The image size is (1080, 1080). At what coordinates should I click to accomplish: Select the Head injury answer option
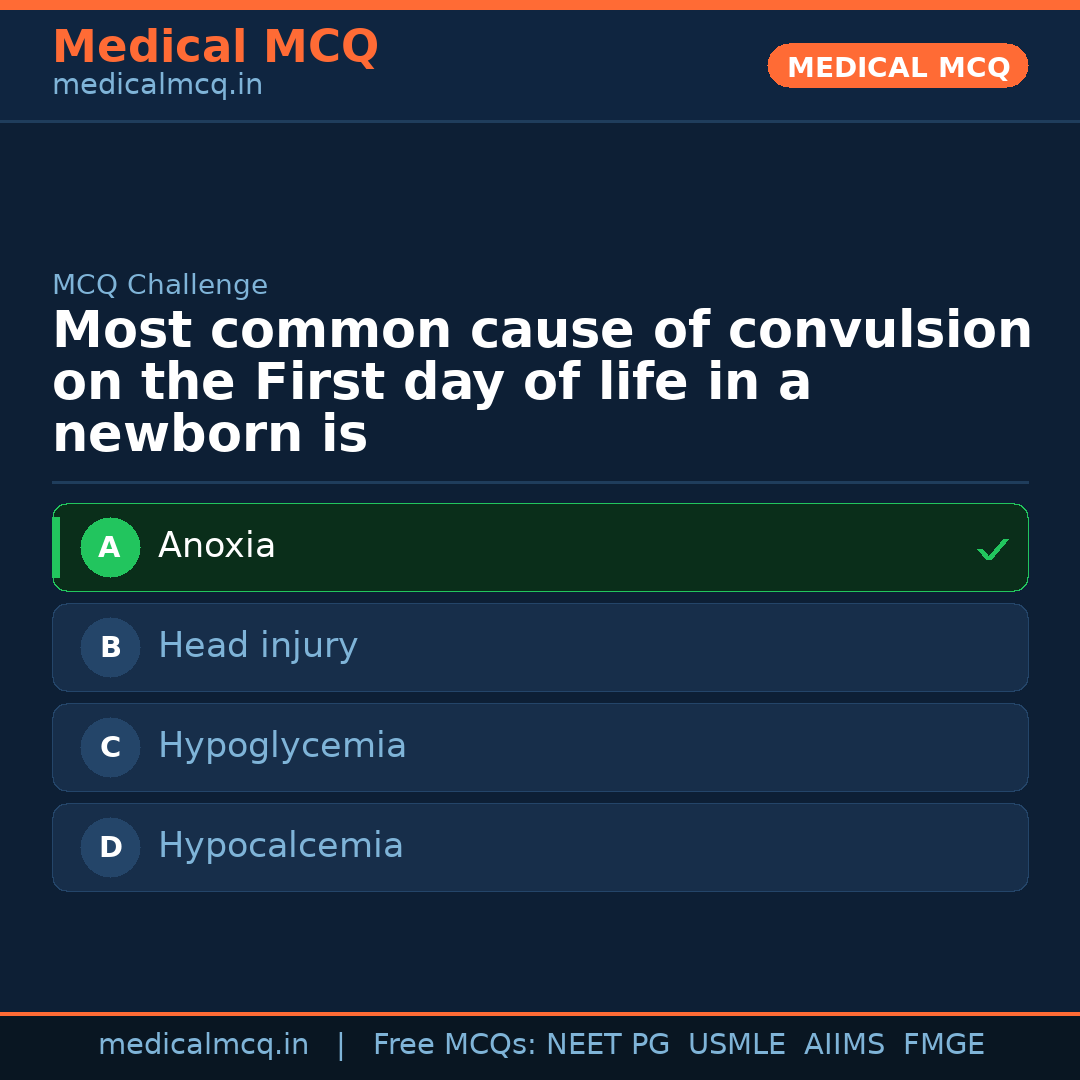click(540, 647)
